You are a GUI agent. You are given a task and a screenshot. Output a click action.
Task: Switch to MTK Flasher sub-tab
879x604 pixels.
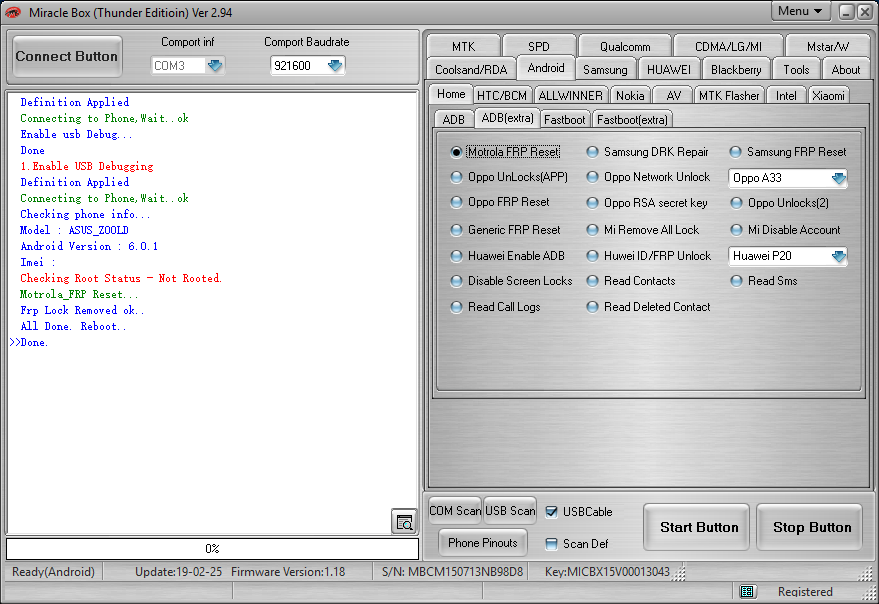[x=729, y=95]
